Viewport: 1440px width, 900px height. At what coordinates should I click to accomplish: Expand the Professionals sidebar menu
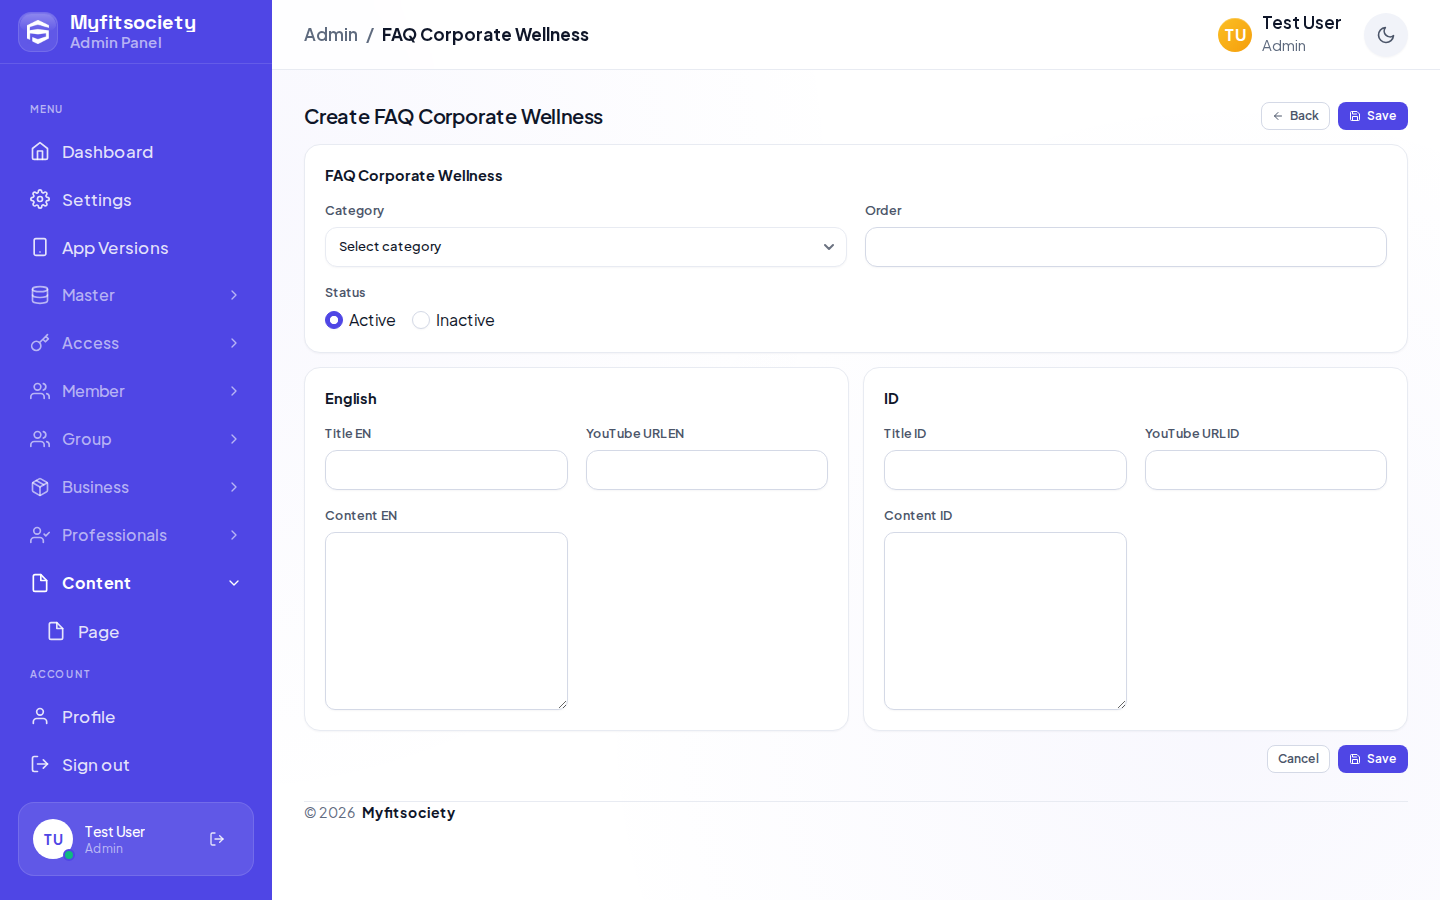(136, 535)
